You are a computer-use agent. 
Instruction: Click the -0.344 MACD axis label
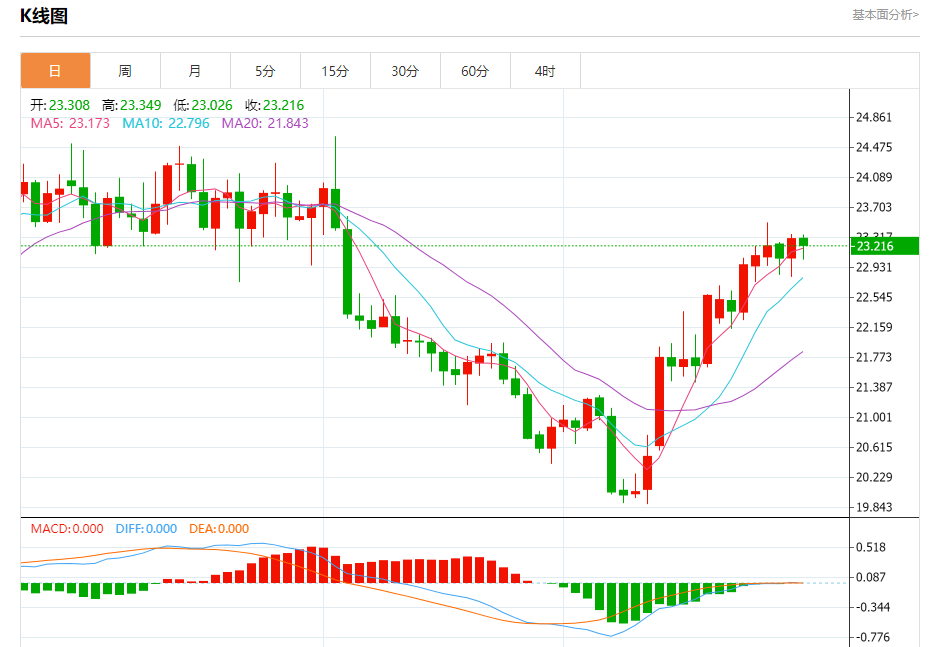(x=872, y=607)
